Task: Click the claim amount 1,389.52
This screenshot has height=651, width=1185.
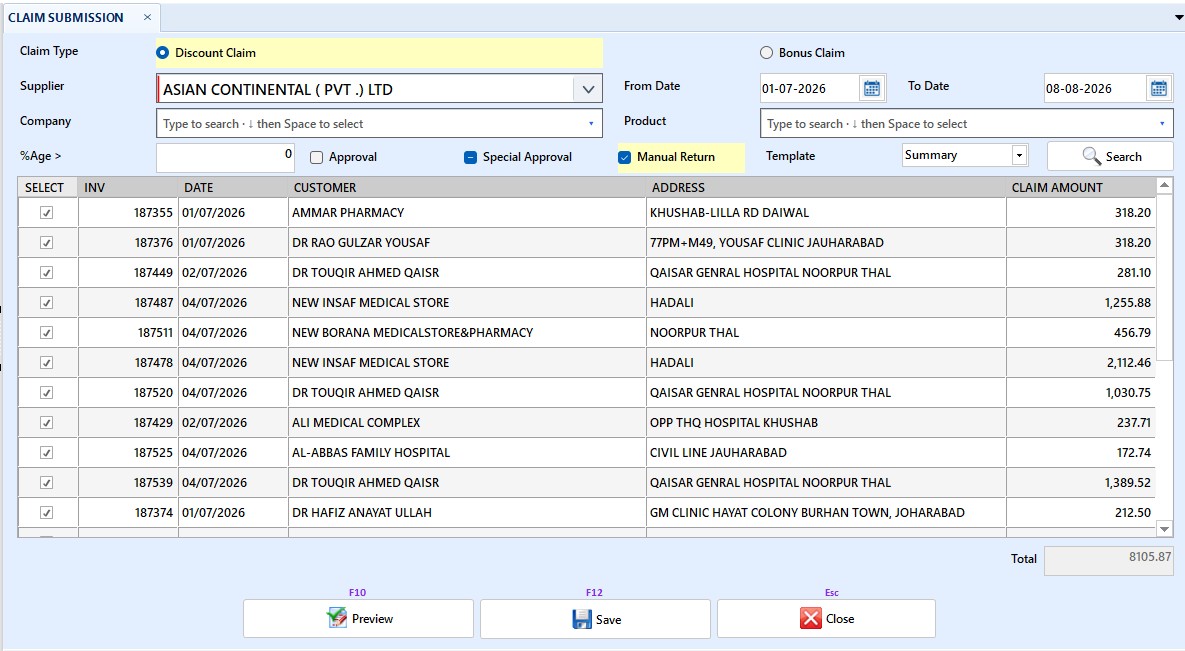Action: pos(1081,482)
